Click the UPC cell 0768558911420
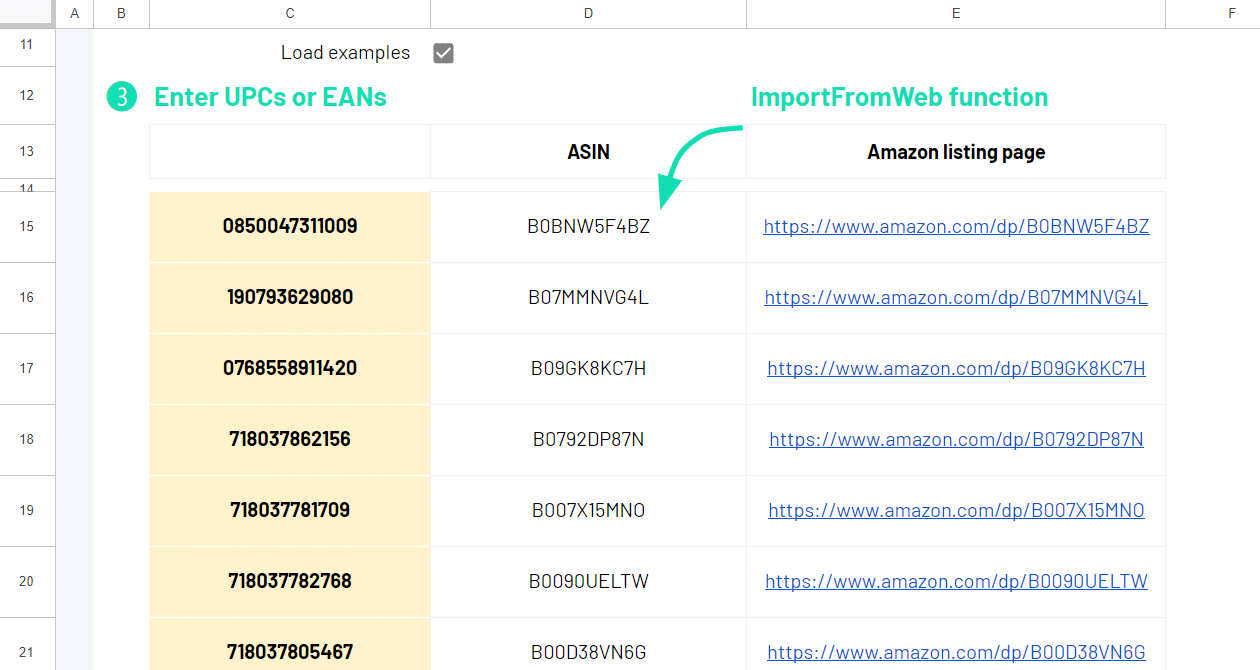This screenshot has width=1260, height=670. pos(290,369)
